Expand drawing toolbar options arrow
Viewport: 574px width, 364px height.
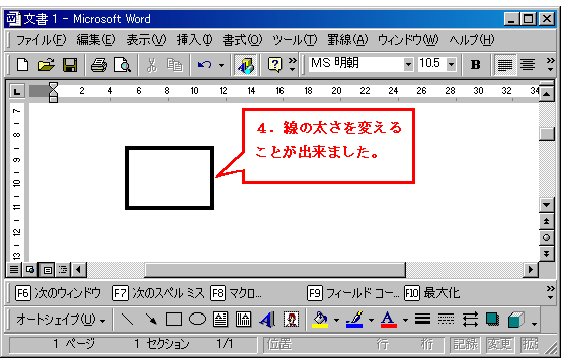pyautogui.click(x=534, y=324)
